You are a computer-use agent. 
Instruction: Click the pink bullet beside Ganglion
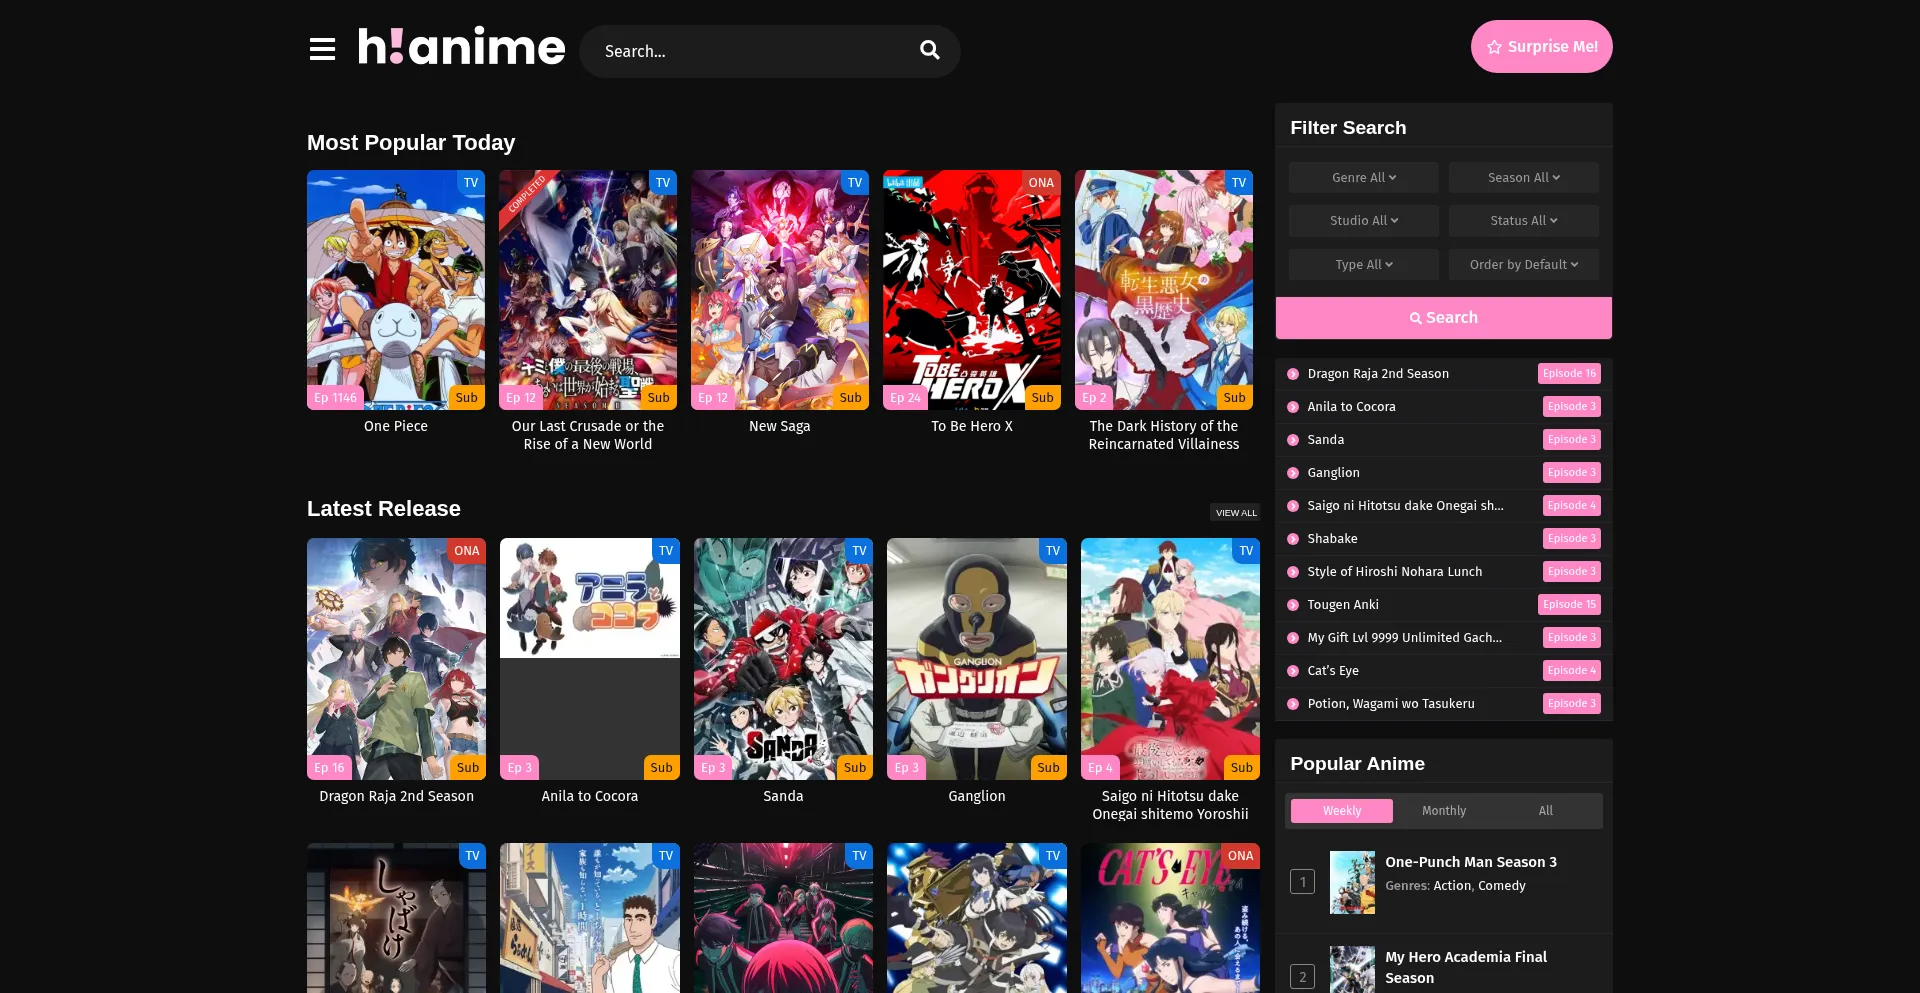click(x=1293, y=473)
